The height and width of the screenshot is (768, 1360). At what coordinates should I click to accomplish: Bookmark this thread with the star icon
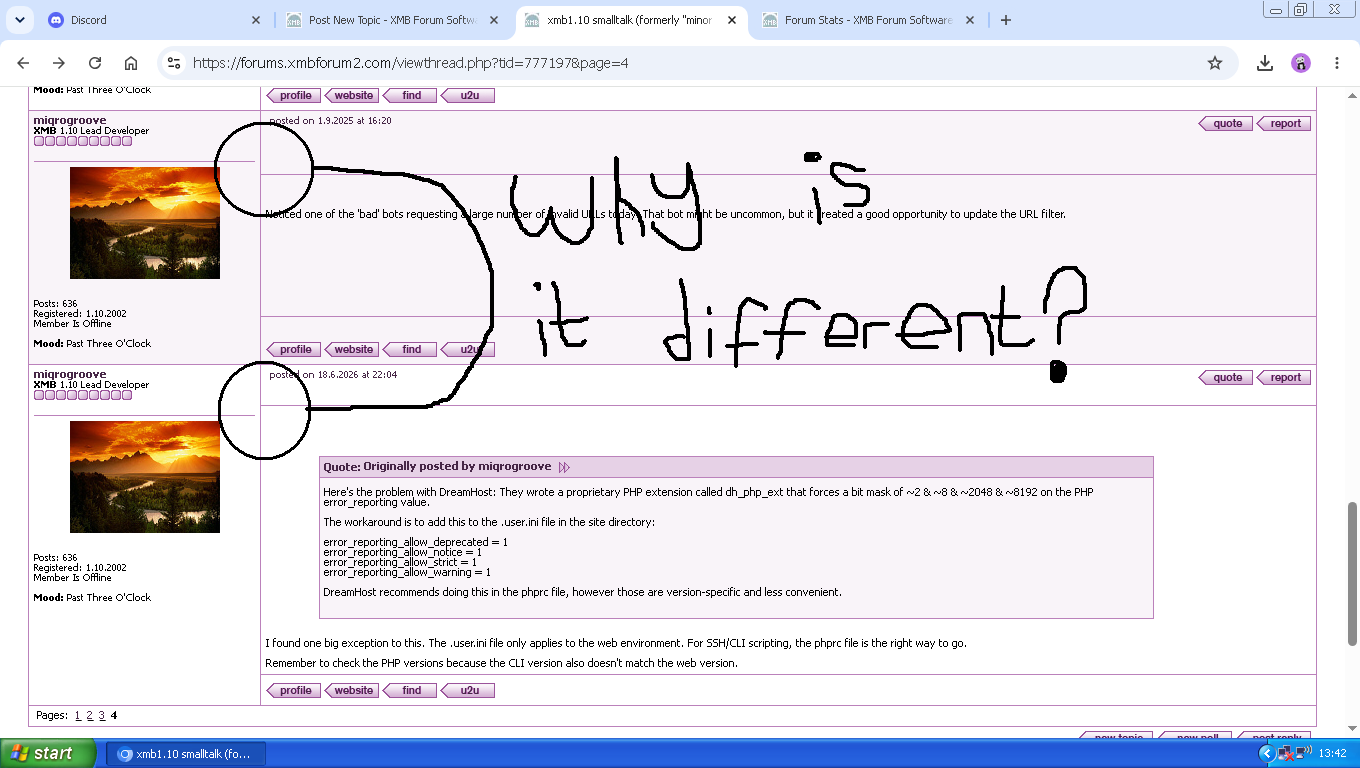(1215, 63)
